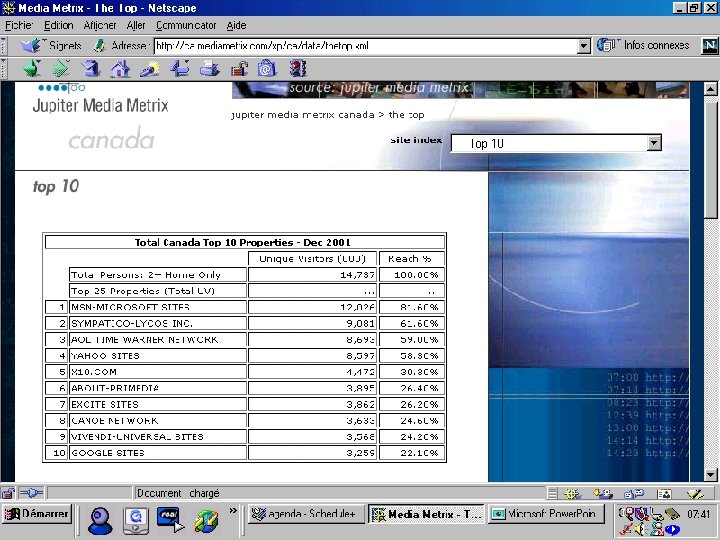Switch to agenda - Schedule+ taskbar window

(x=306, y=514)
